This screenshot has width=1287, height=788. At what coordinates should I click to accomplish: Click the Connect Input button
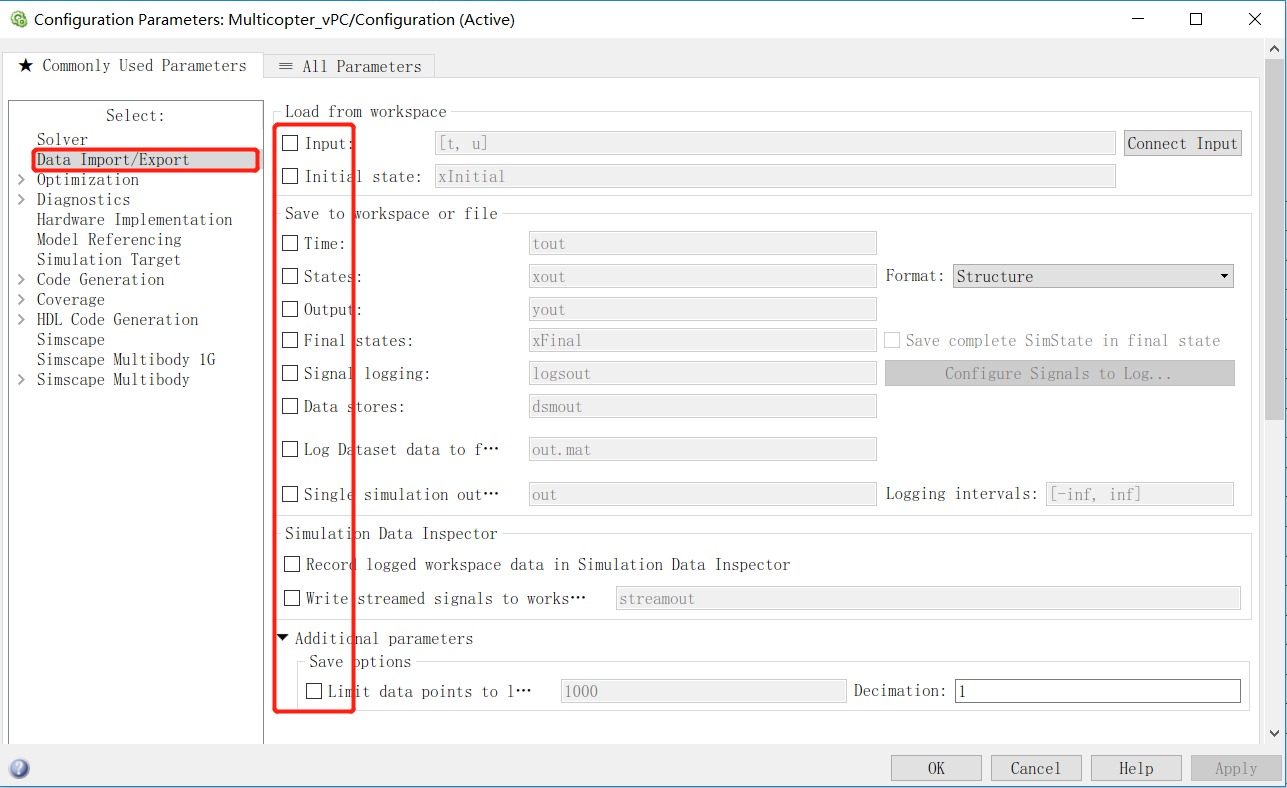click(1183, 144)
